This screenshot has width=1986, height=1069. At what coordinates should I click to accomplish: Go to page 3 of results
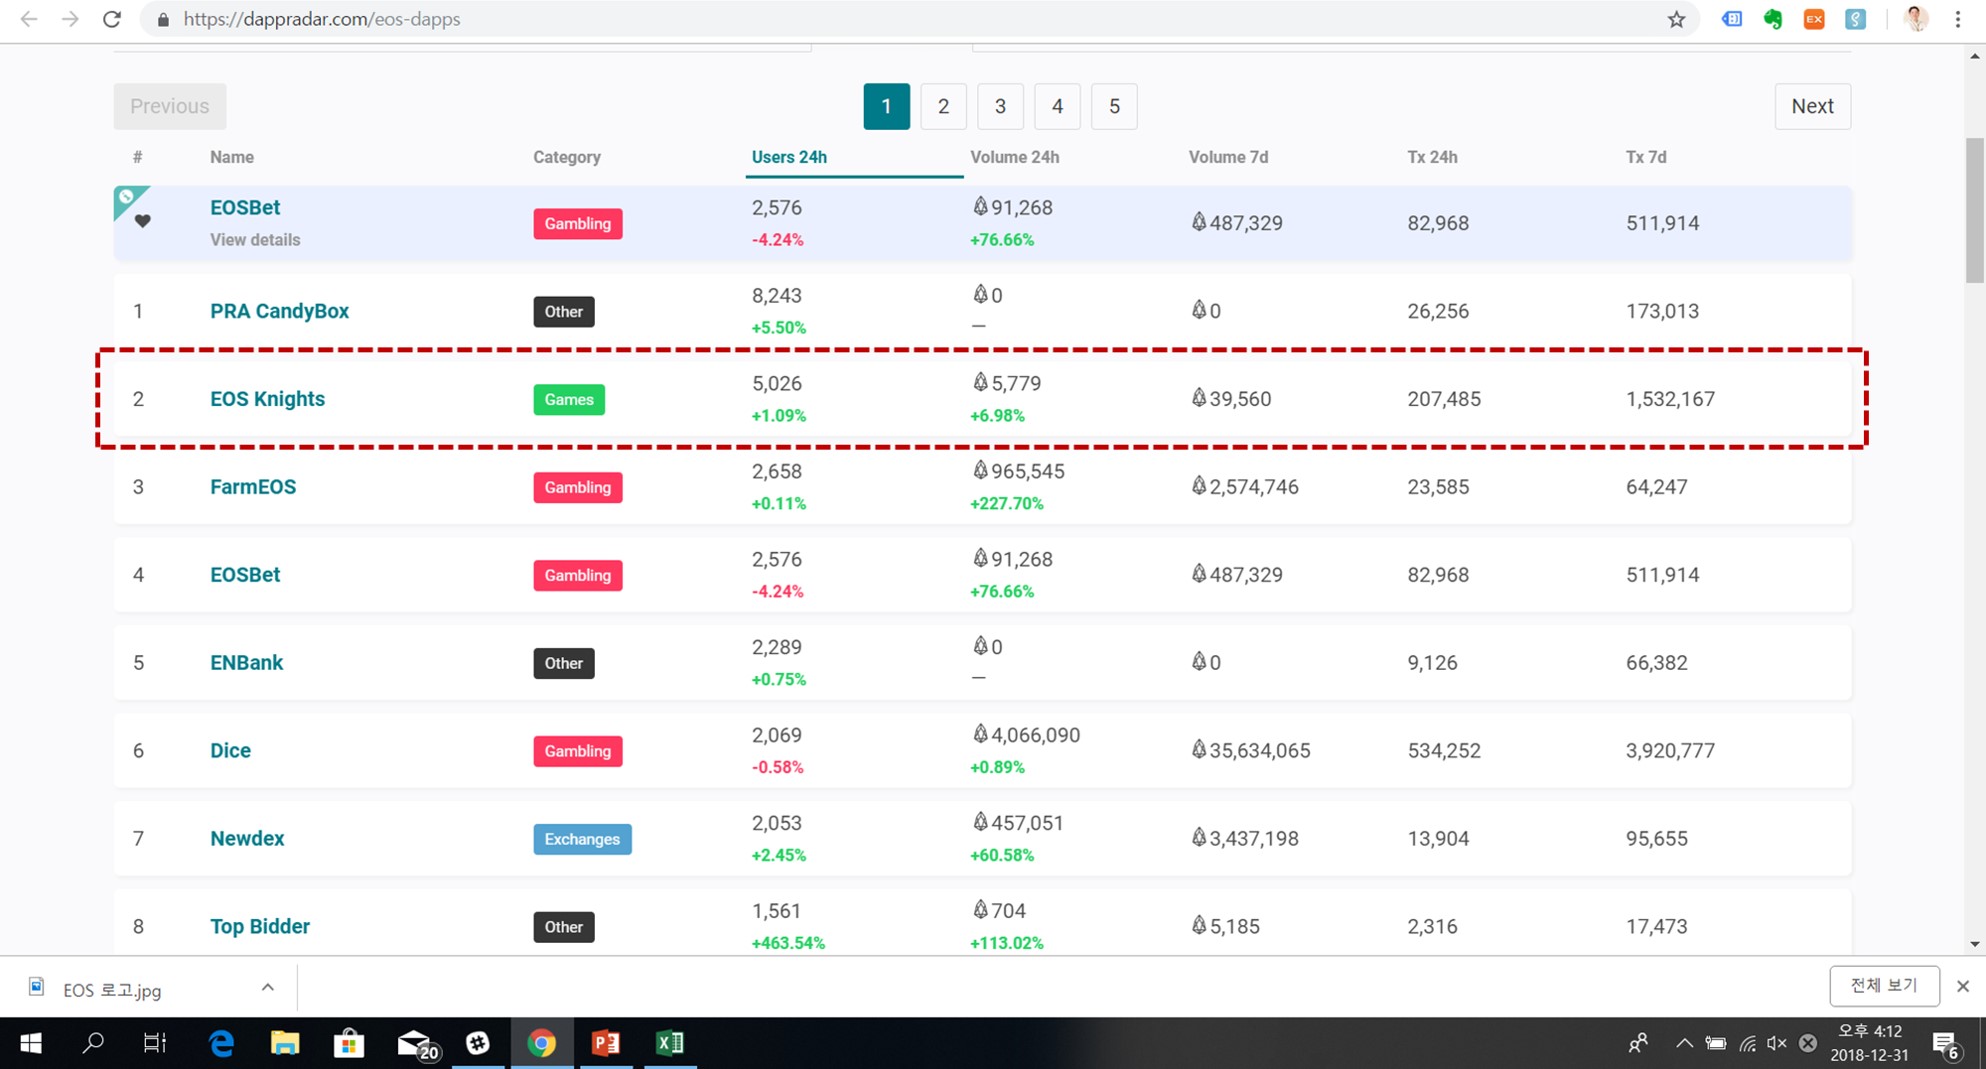tap(1000, 106)
